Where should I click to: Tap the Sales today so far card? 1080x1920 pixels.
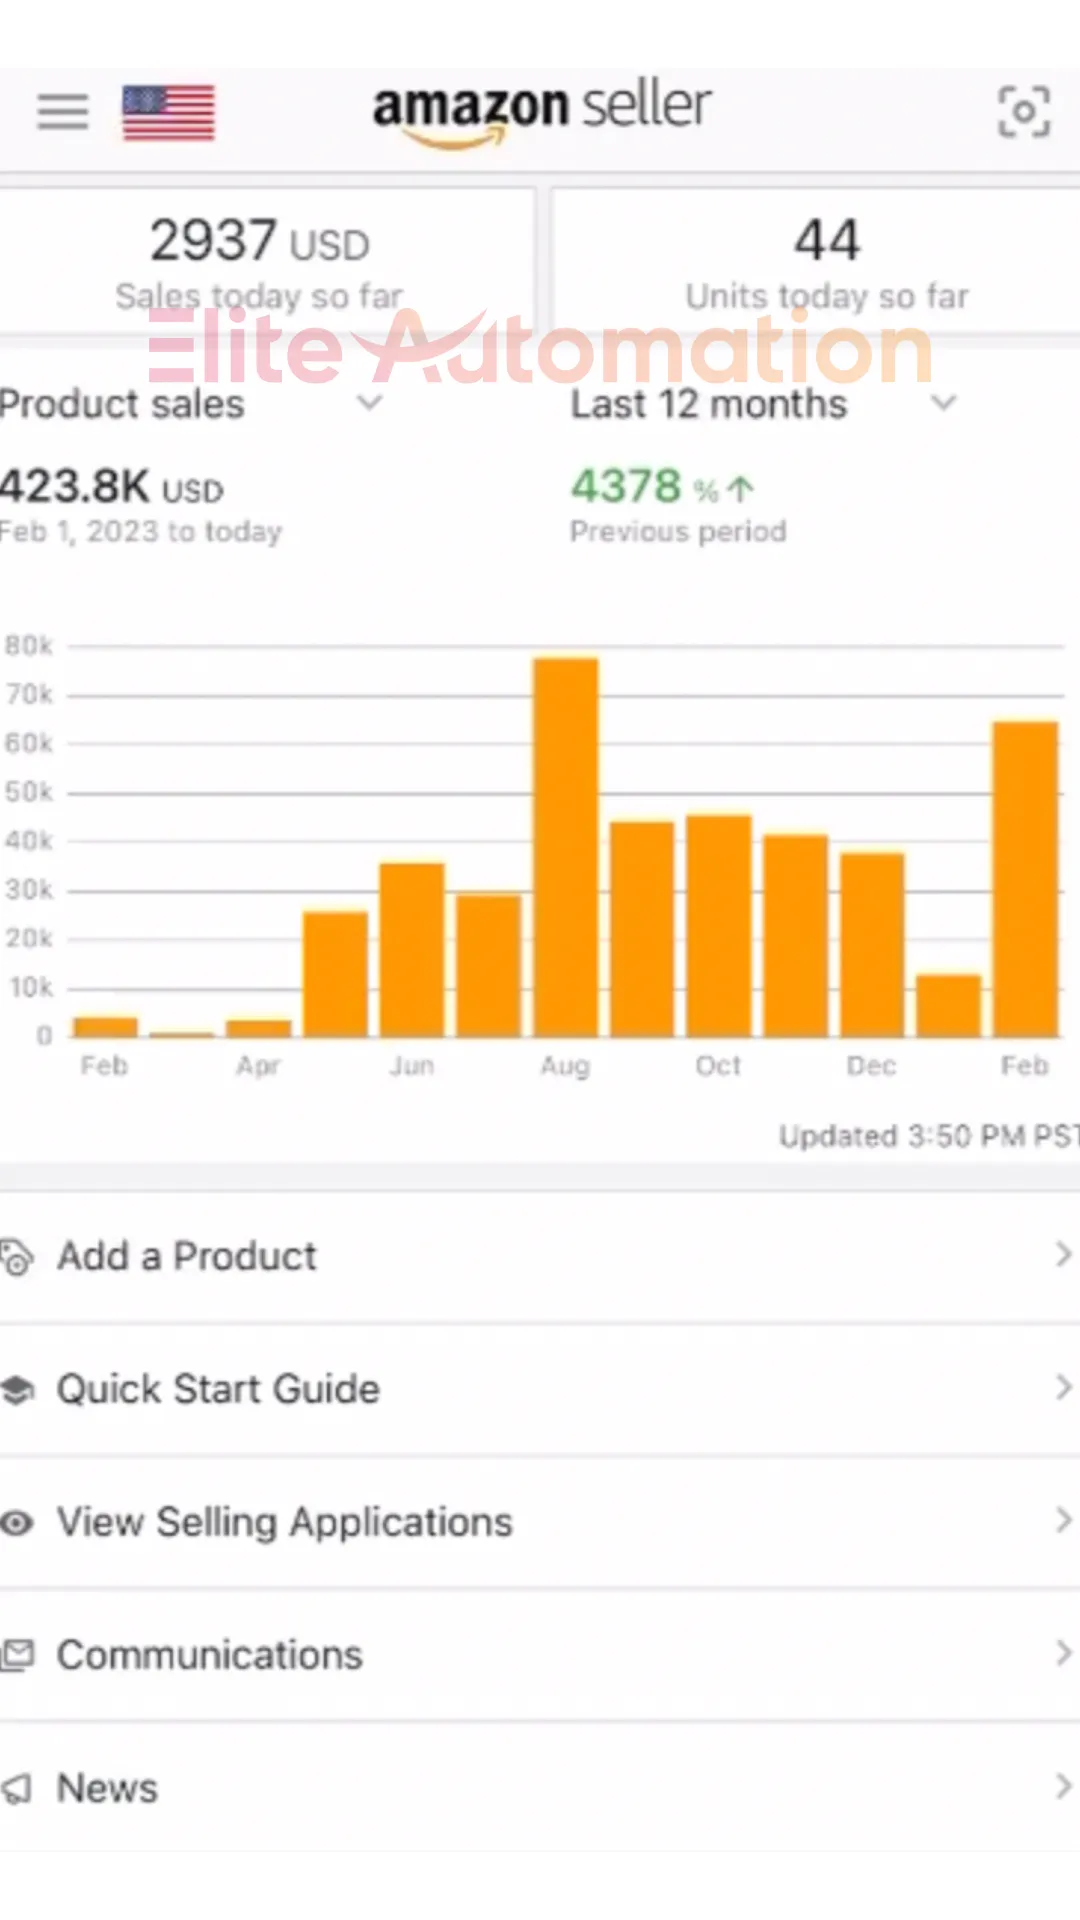pos(264,261)
